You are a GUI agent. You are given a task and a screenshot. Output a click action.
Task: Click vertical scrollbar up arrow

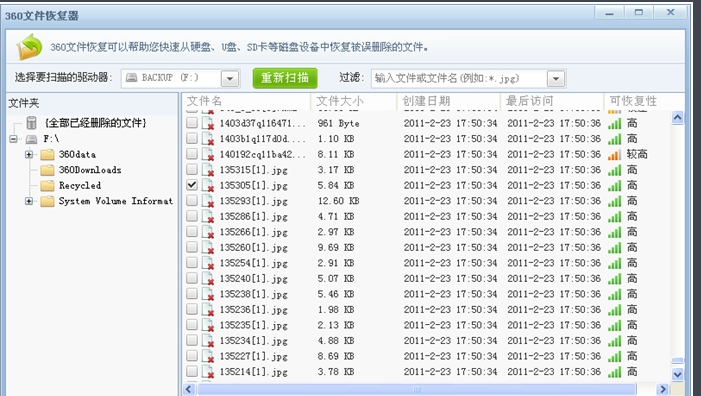coord(677,118)
